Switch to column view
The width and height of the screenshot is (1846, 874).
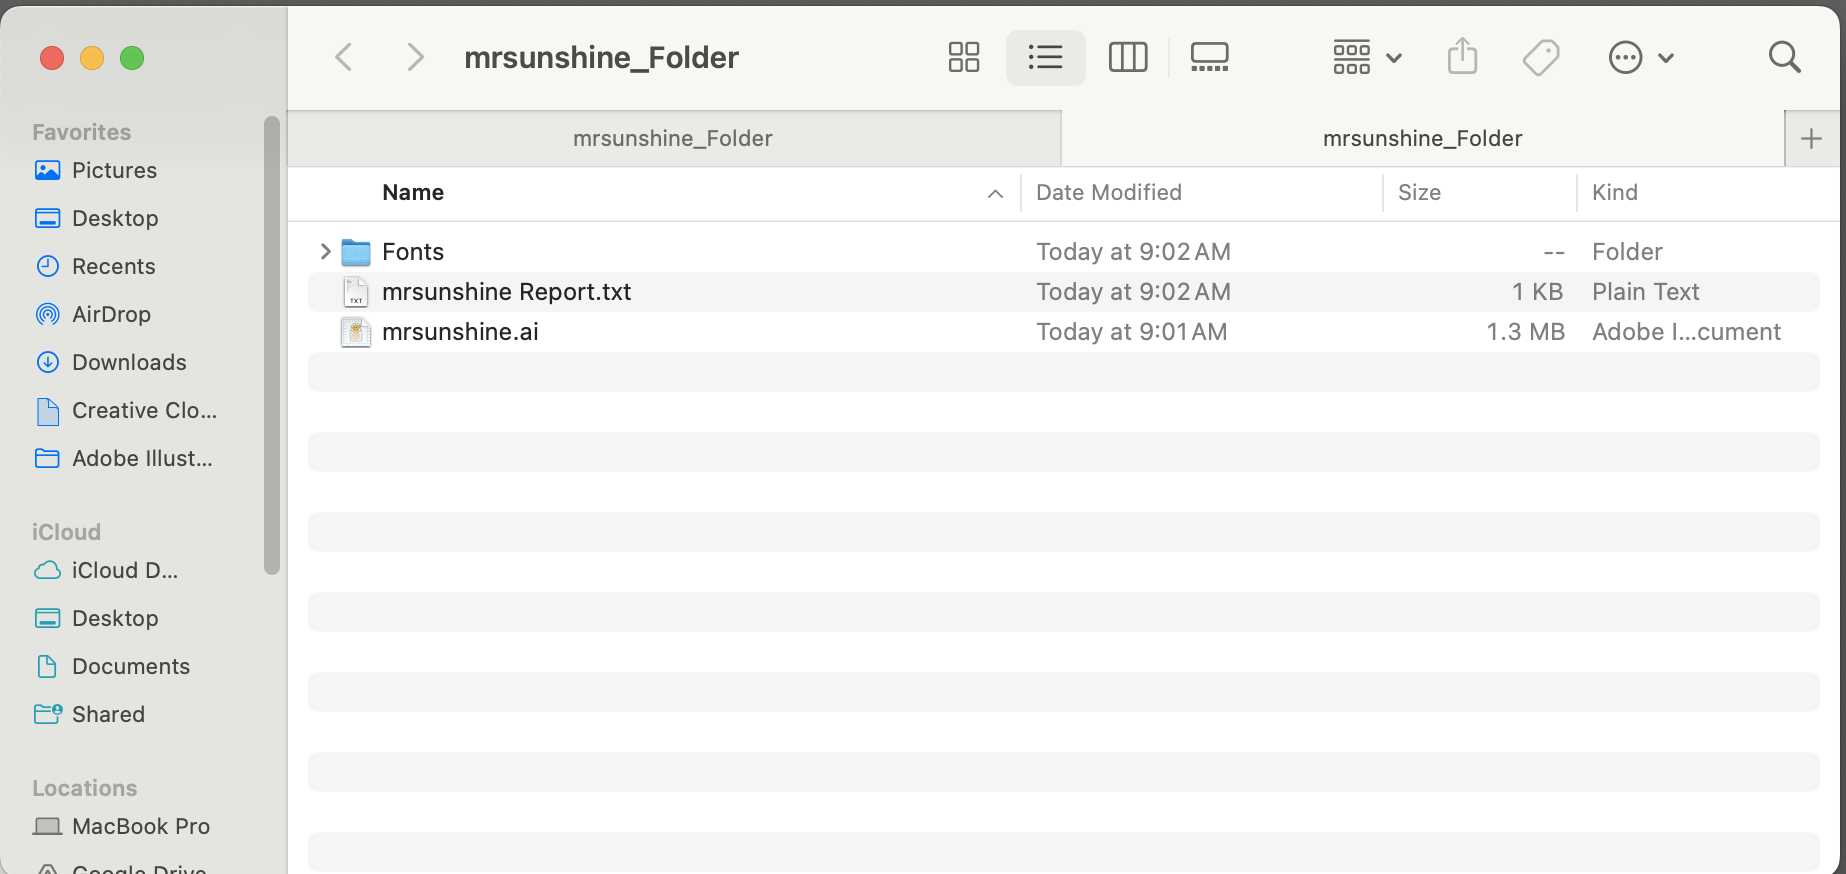(1128, 57)
